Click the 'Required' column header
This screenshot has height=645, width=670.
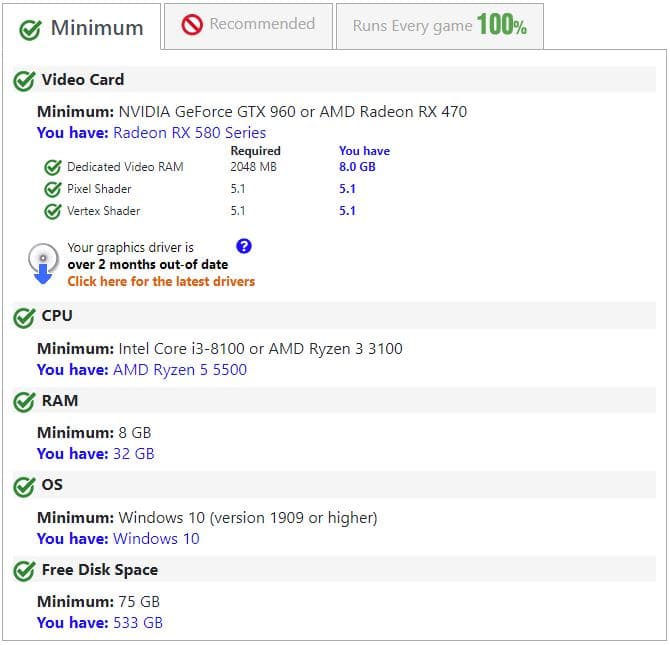click(x=256, y=151)
